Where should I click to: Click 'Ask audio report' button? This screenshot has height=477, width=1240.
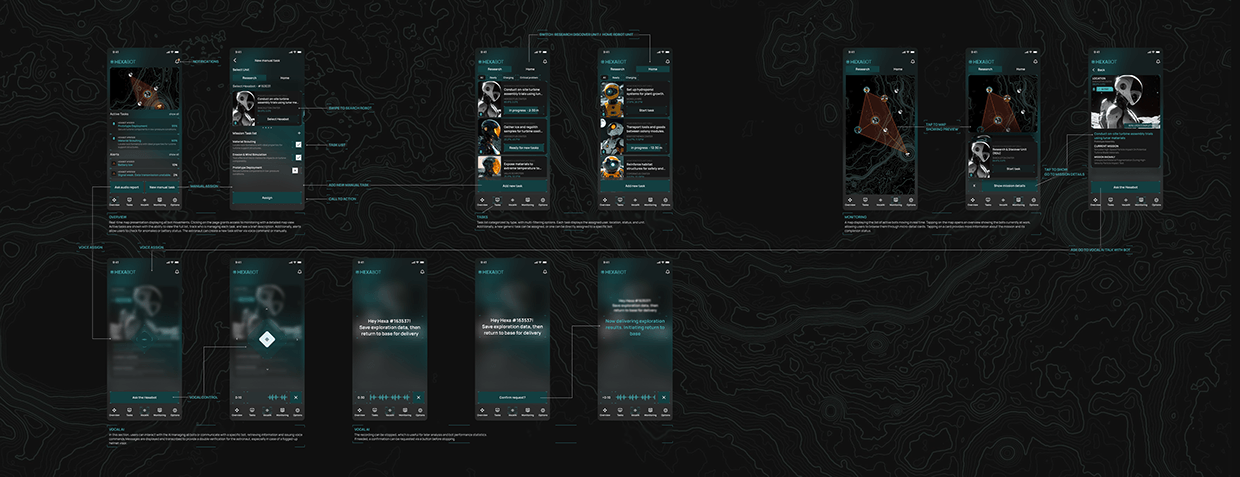(126, 187)
